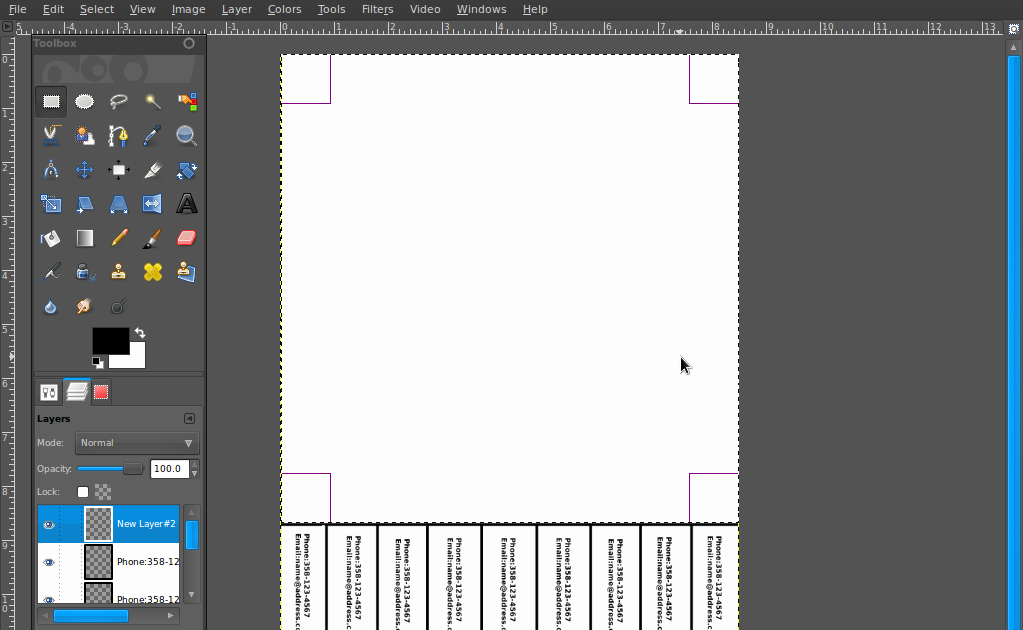Choose the Bucket Fill tool

(51, 238)
